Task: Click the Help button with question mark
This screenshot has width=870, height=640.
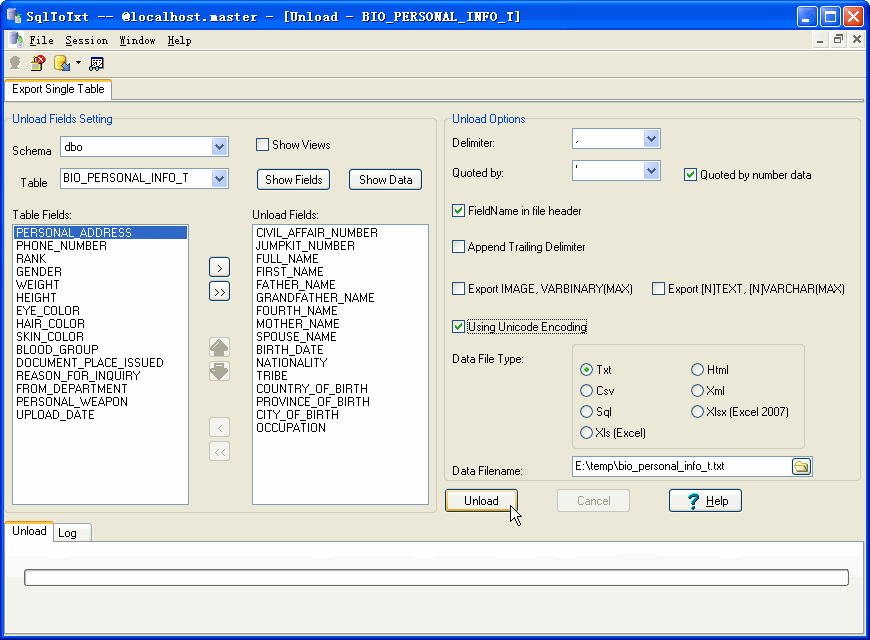Action: (x=705, y=501)
